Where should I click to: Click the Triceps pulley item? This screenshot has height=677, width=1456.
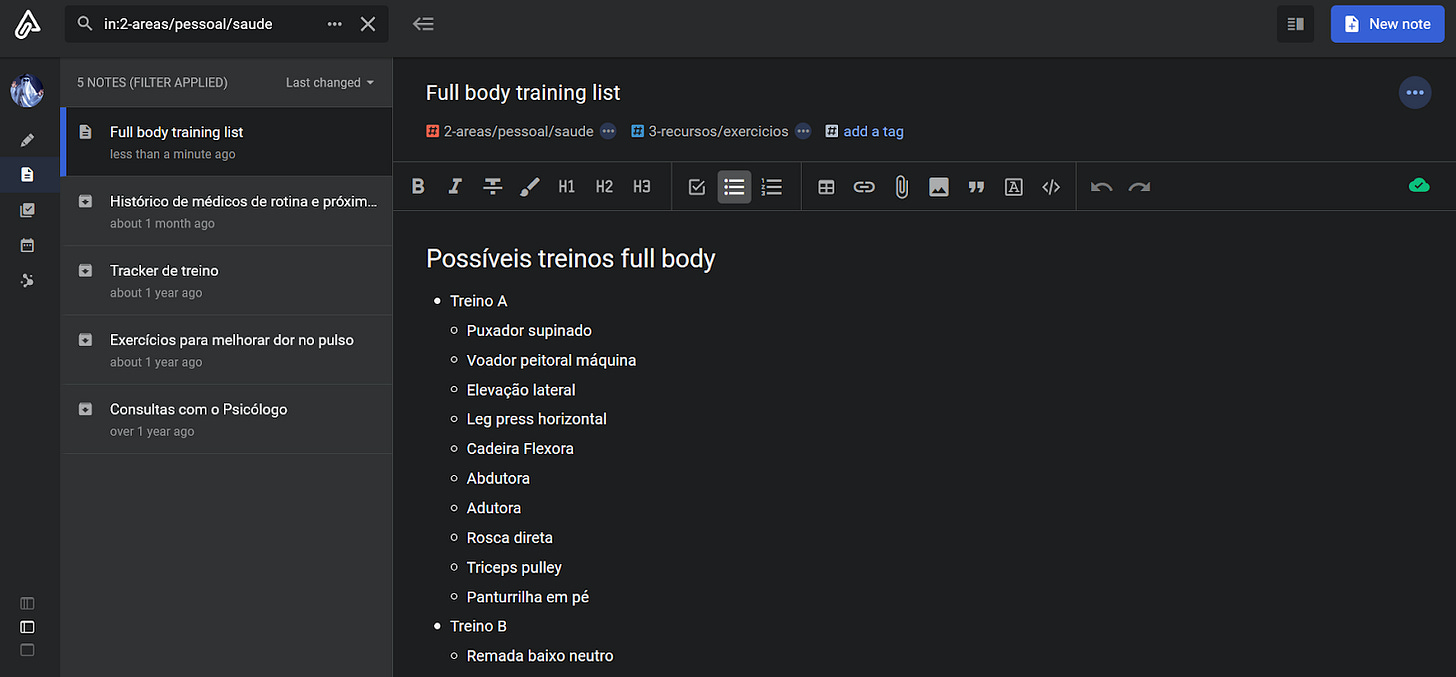coord(514,568)
